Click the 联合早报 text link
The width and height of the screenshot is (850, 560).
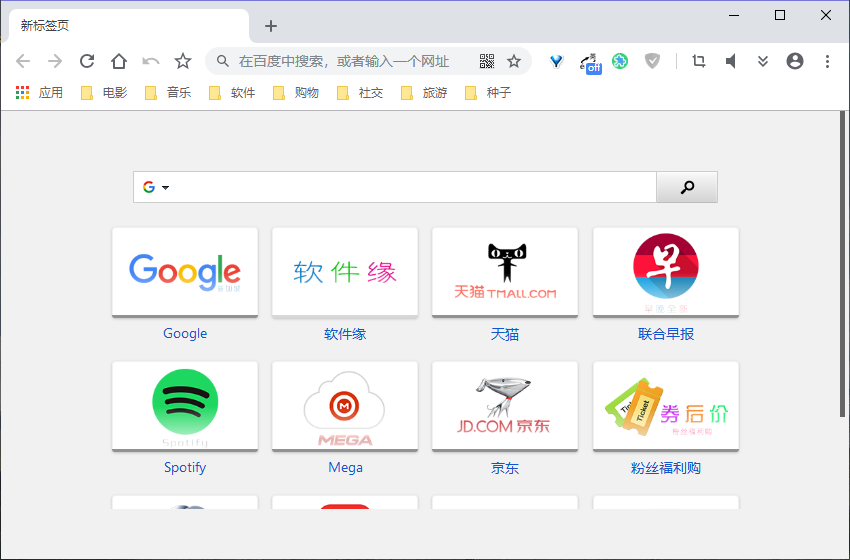coord(666,334)
